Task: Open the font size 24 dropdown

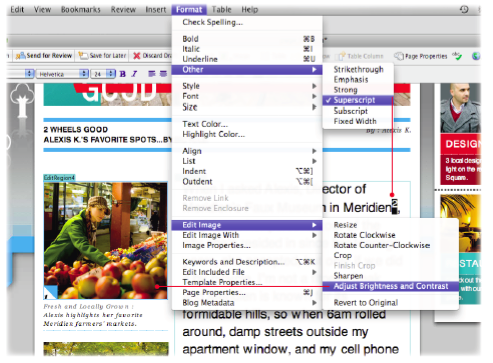Action: pos(103,74)
